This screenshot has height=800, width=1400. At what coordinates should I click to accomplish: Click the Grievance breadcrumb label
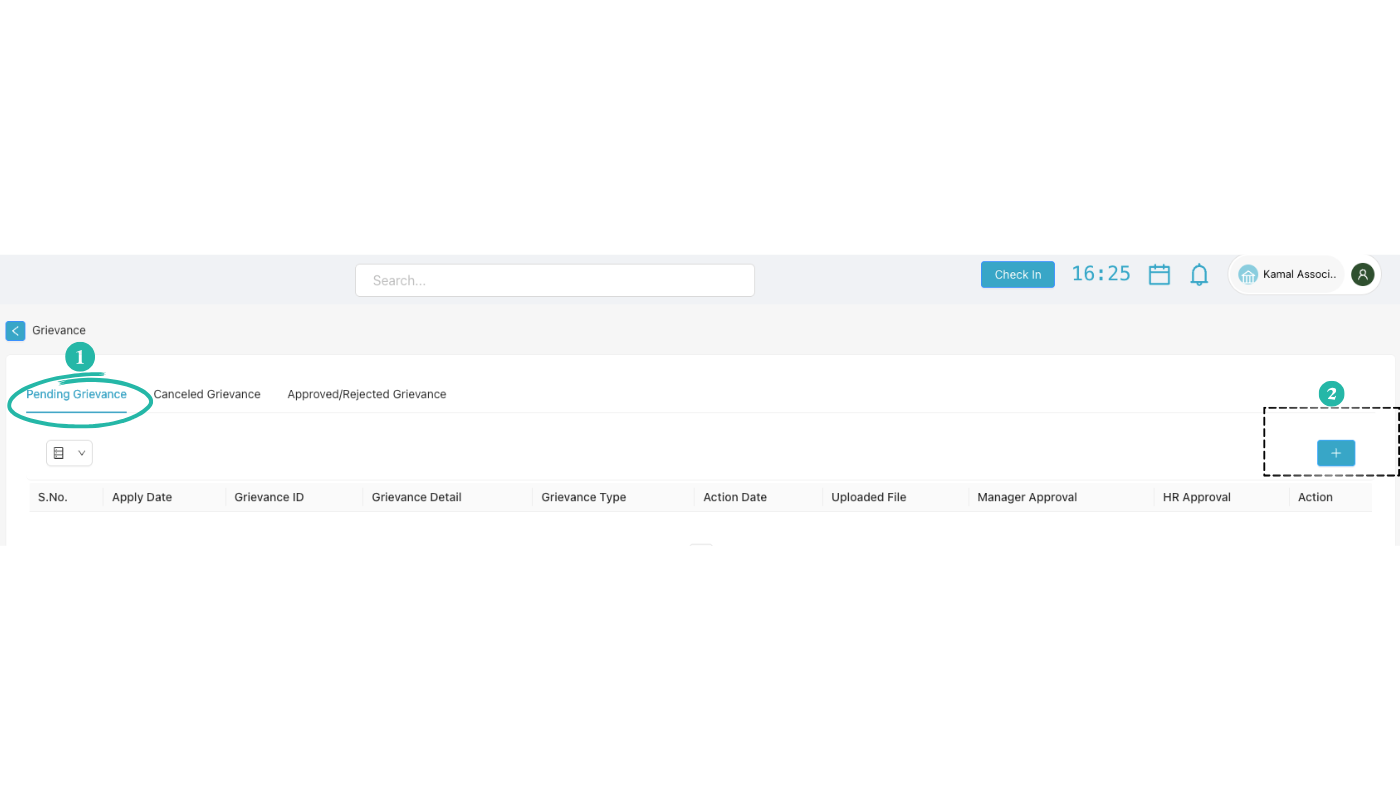tap(58, 330)
